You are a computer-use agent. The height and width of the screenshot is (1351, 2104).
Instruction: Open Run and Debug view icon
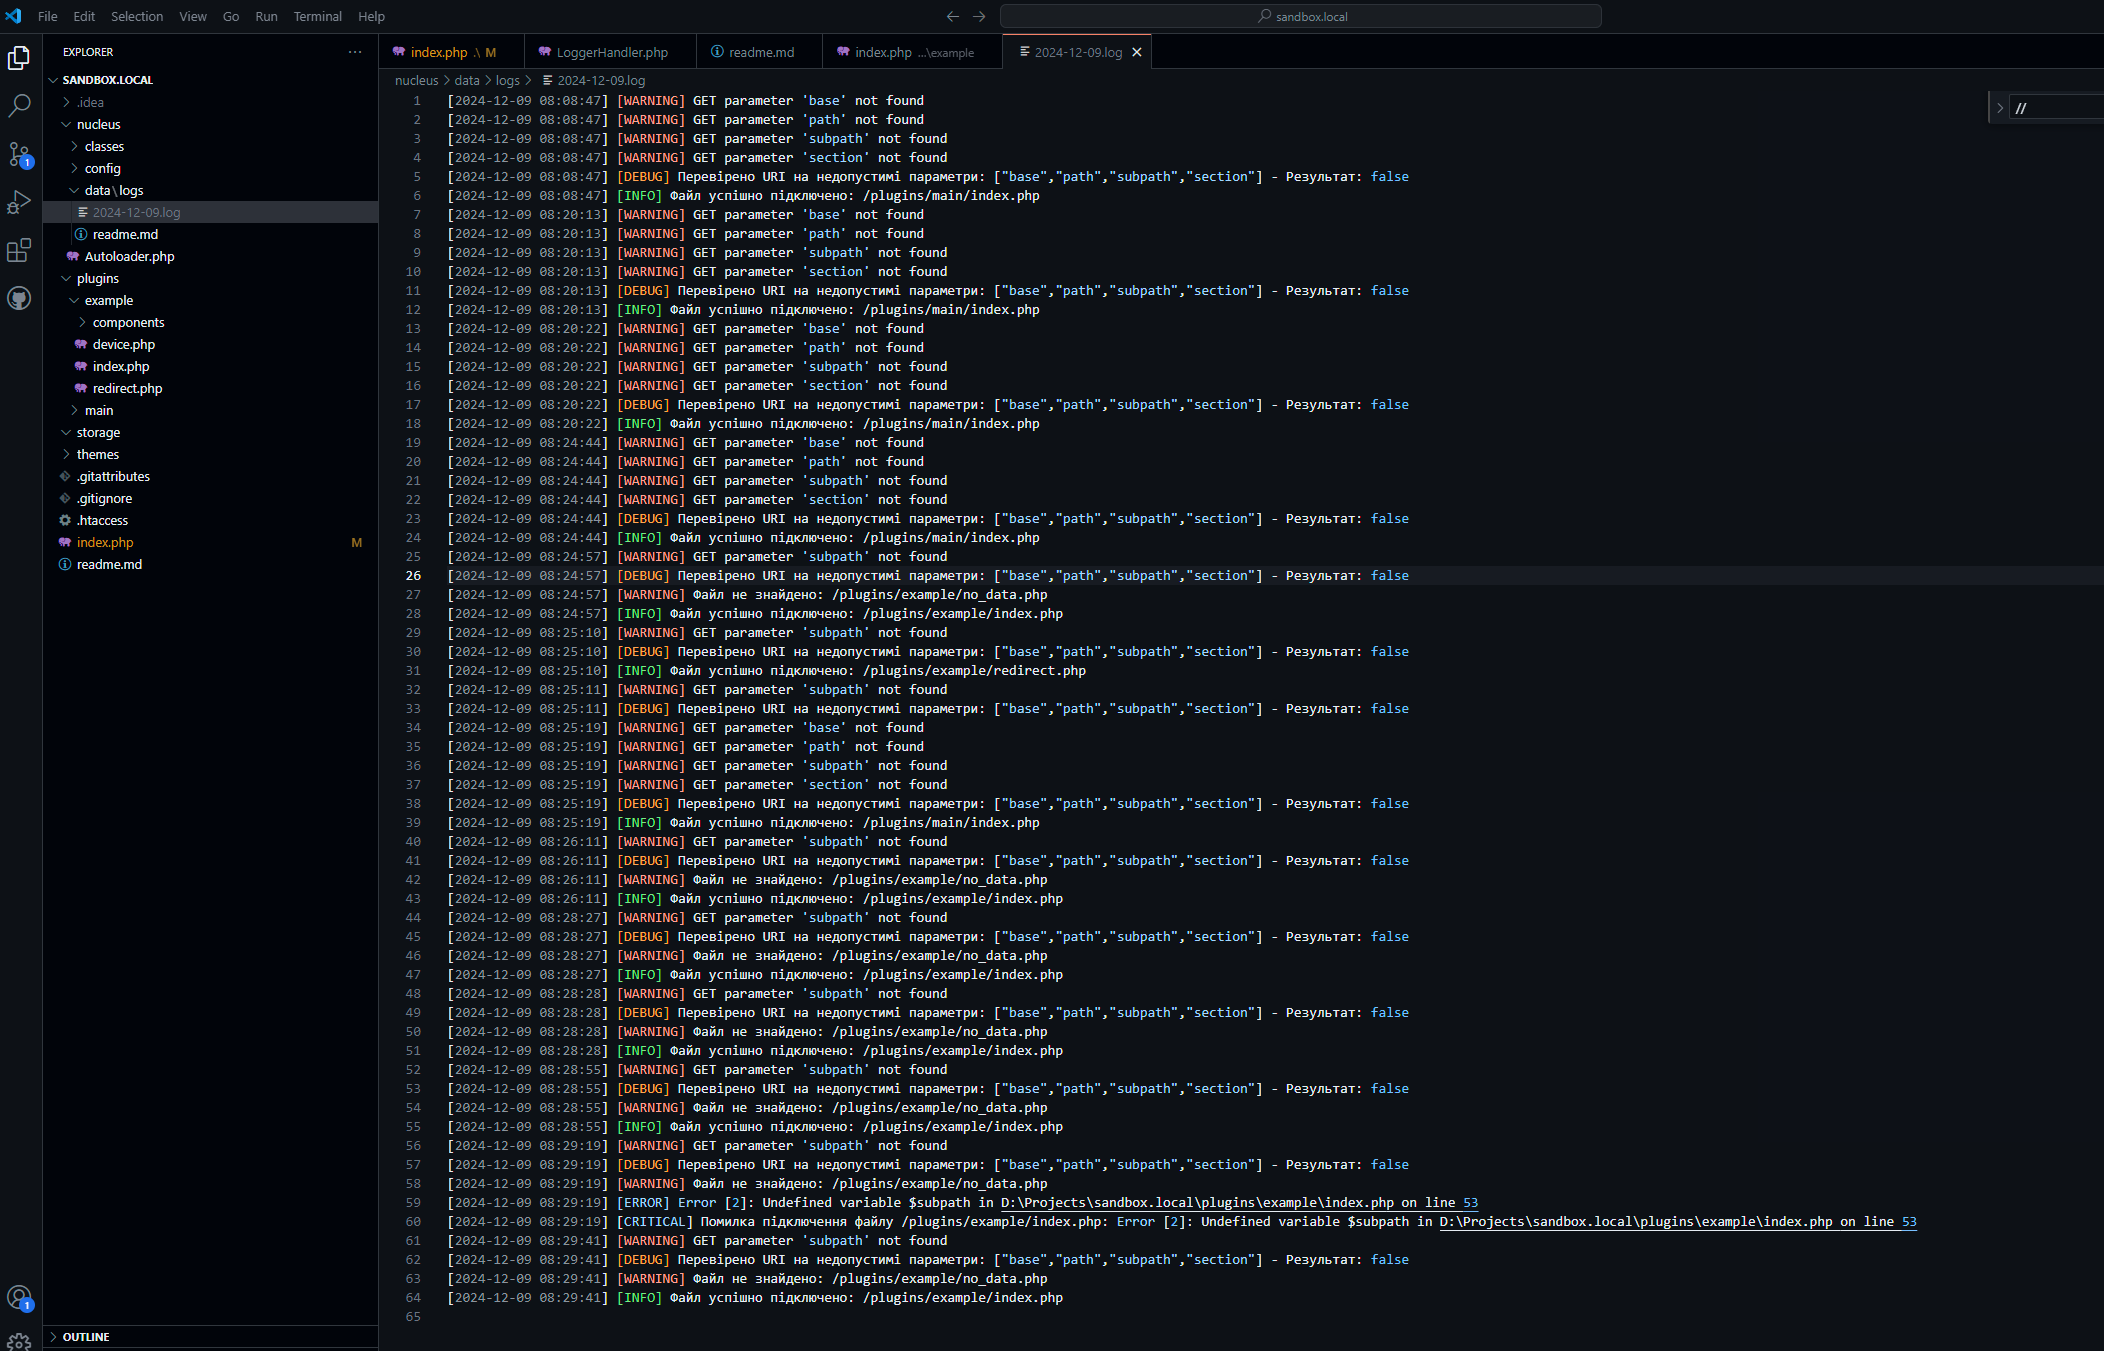tap(19, 202)
